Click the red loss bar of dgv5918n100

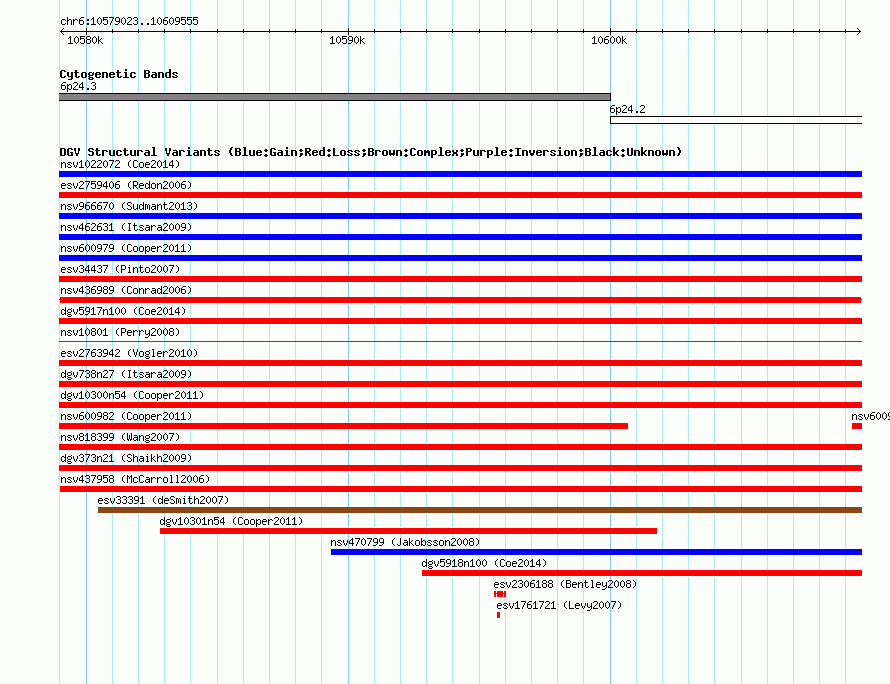(642, 573)
